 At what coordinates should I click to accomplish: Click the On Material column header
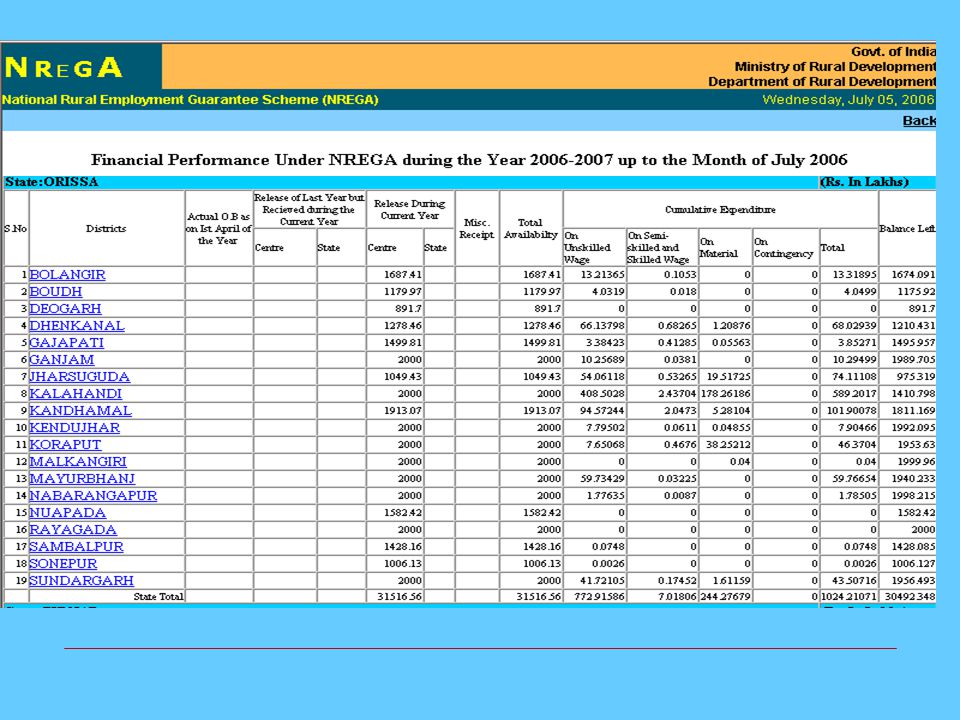pos(719,247)
